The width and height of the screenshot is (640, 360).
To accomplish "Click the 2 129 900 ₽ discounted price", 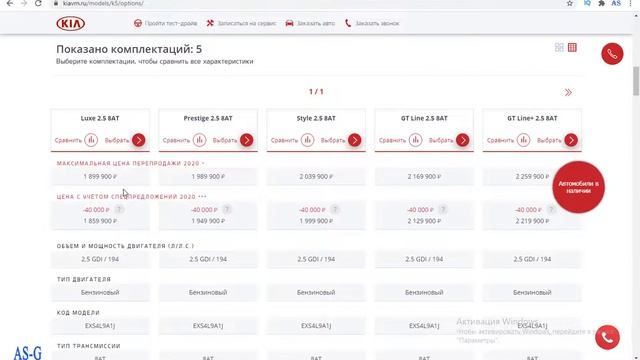I will [424, 221].
